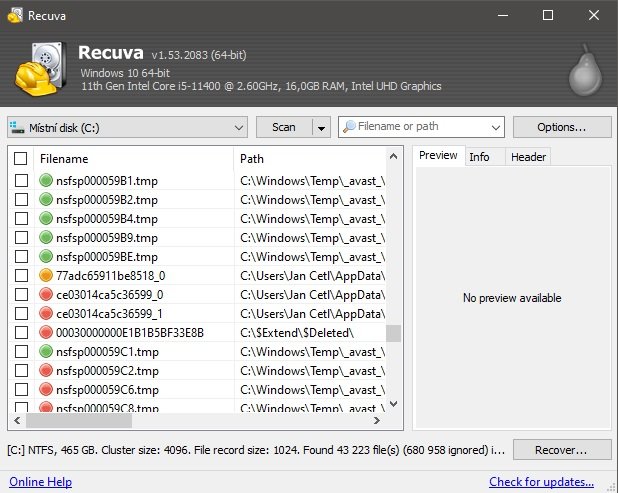Maximize the Recuva window
The image size is (618, 493).
548,15
